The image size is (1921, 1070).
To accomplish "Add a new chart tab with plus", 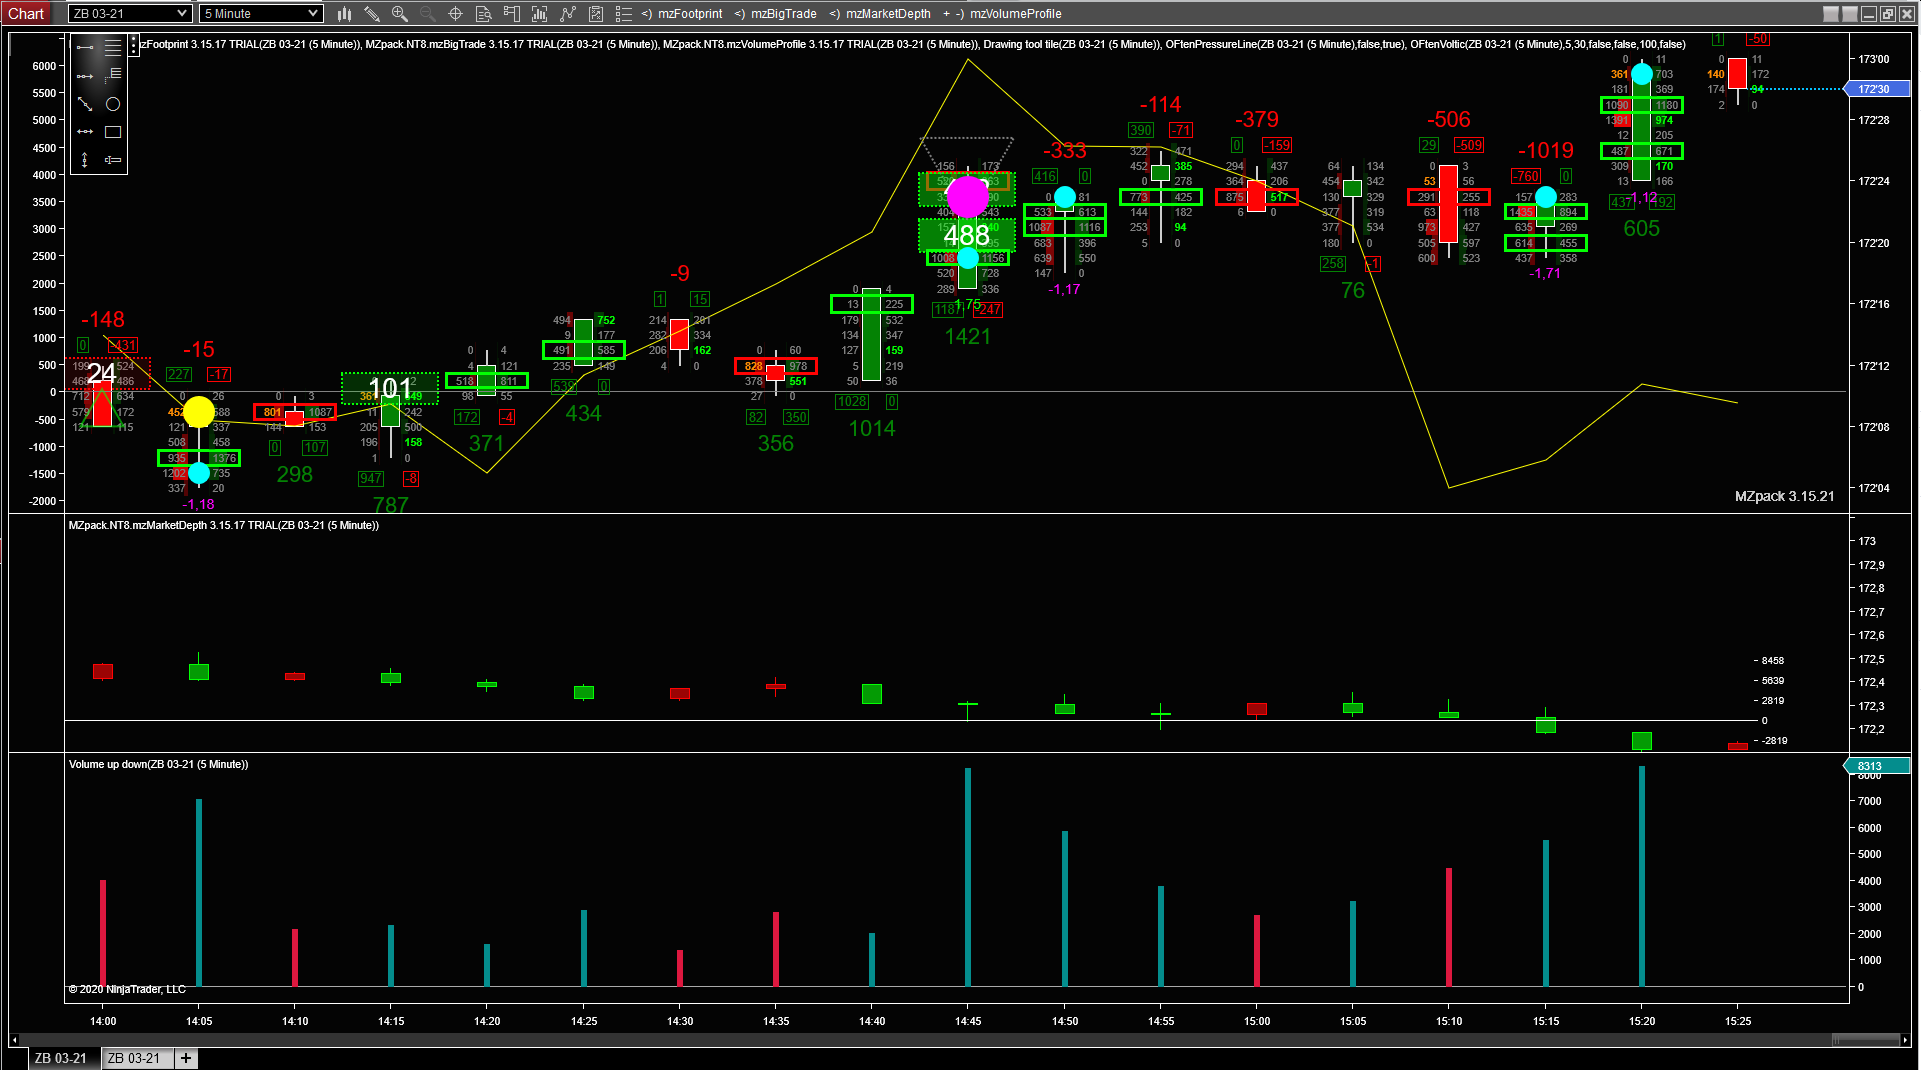I will coord(186,1058).
